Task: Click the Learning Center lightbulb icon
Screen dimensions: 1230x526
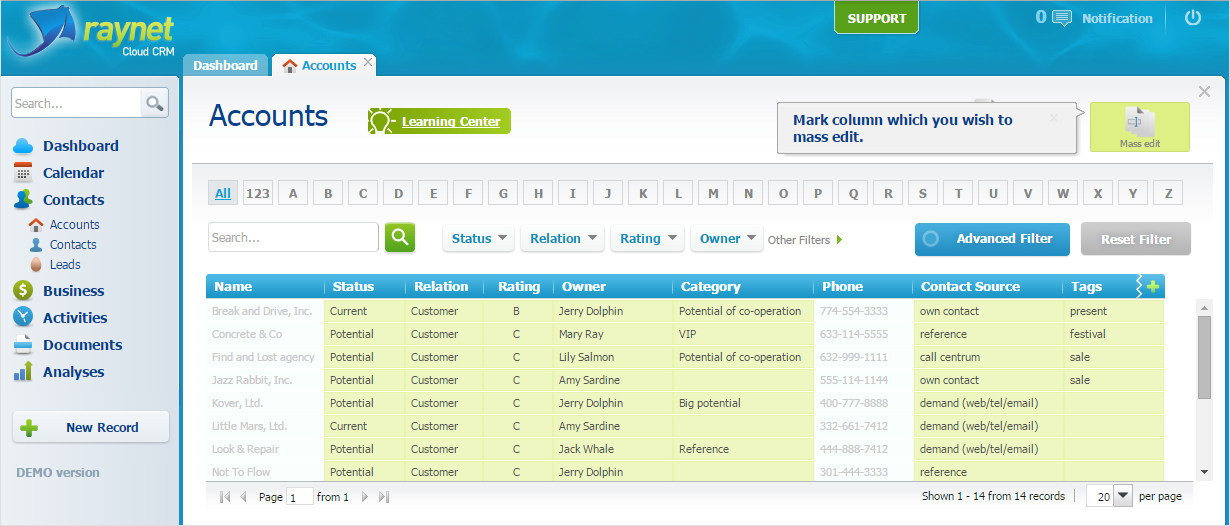Action: (x=381, y=122)
